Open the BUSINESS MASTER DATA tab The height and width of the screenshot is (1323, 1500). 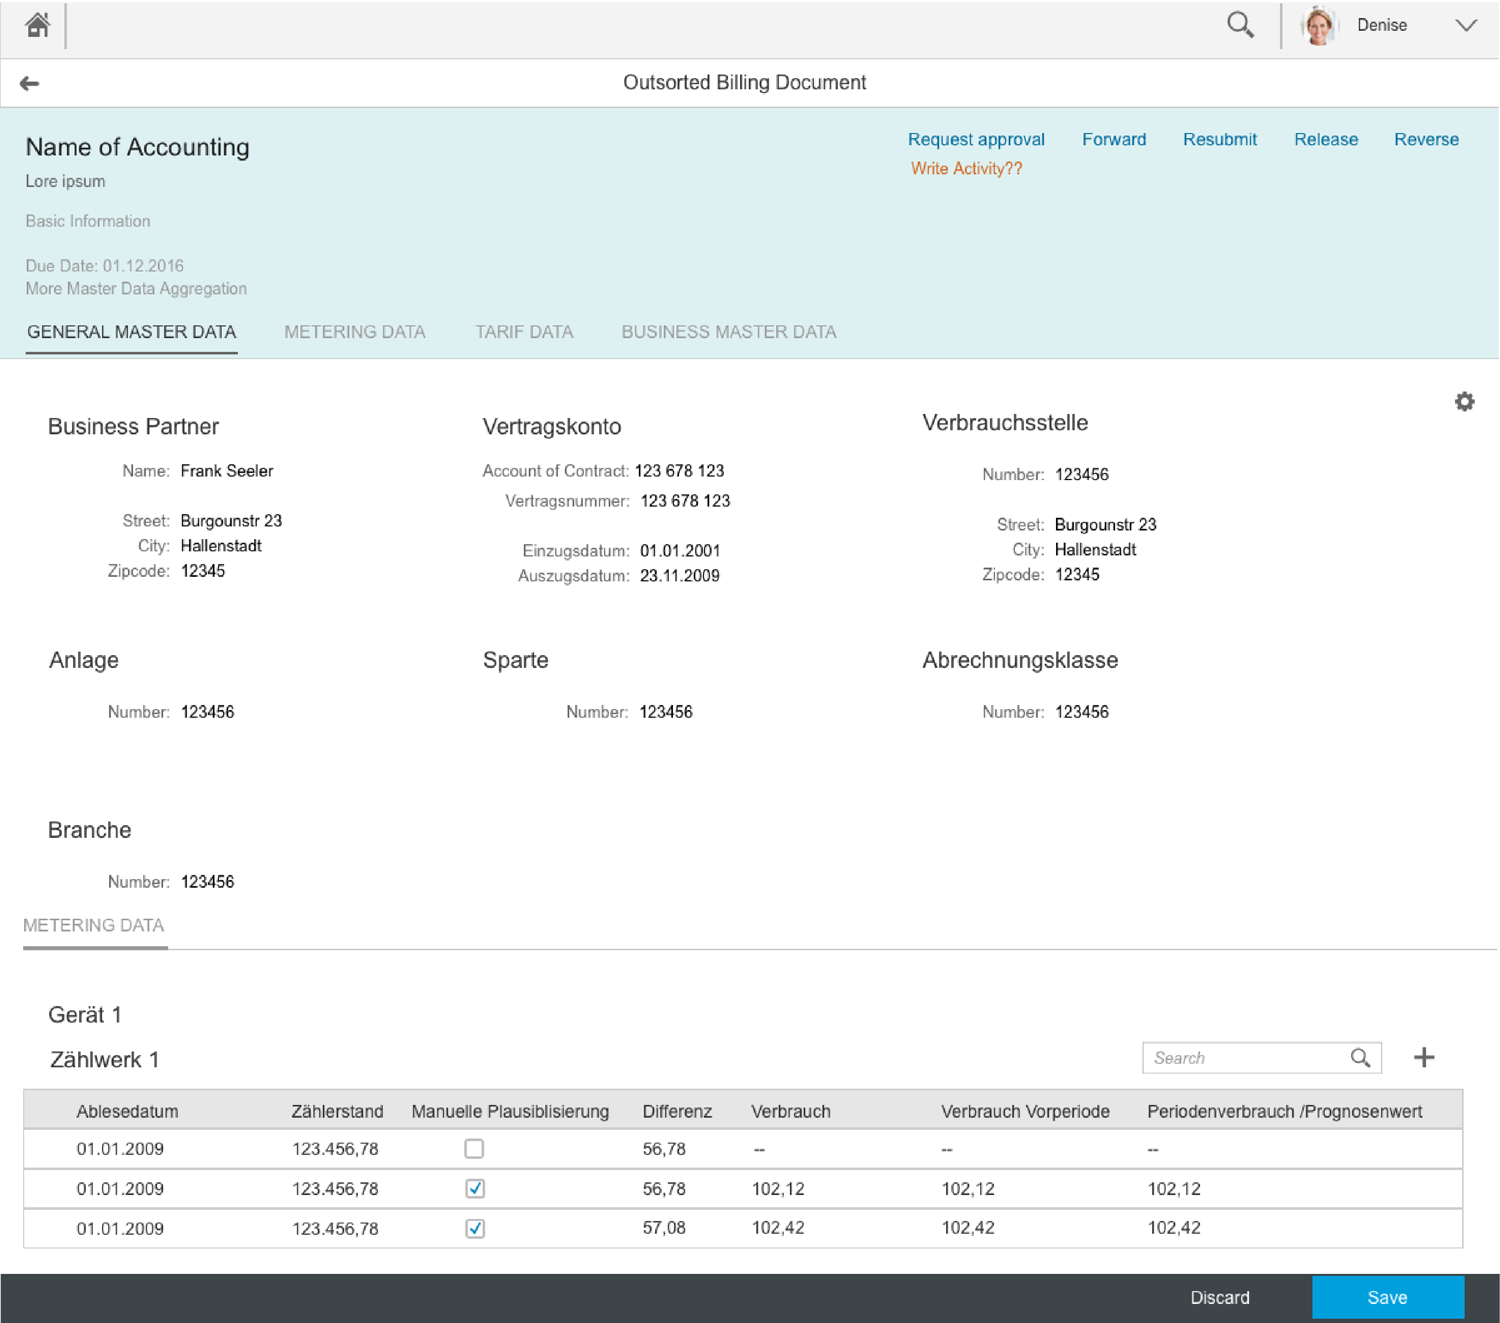click(x=728, y=332)
